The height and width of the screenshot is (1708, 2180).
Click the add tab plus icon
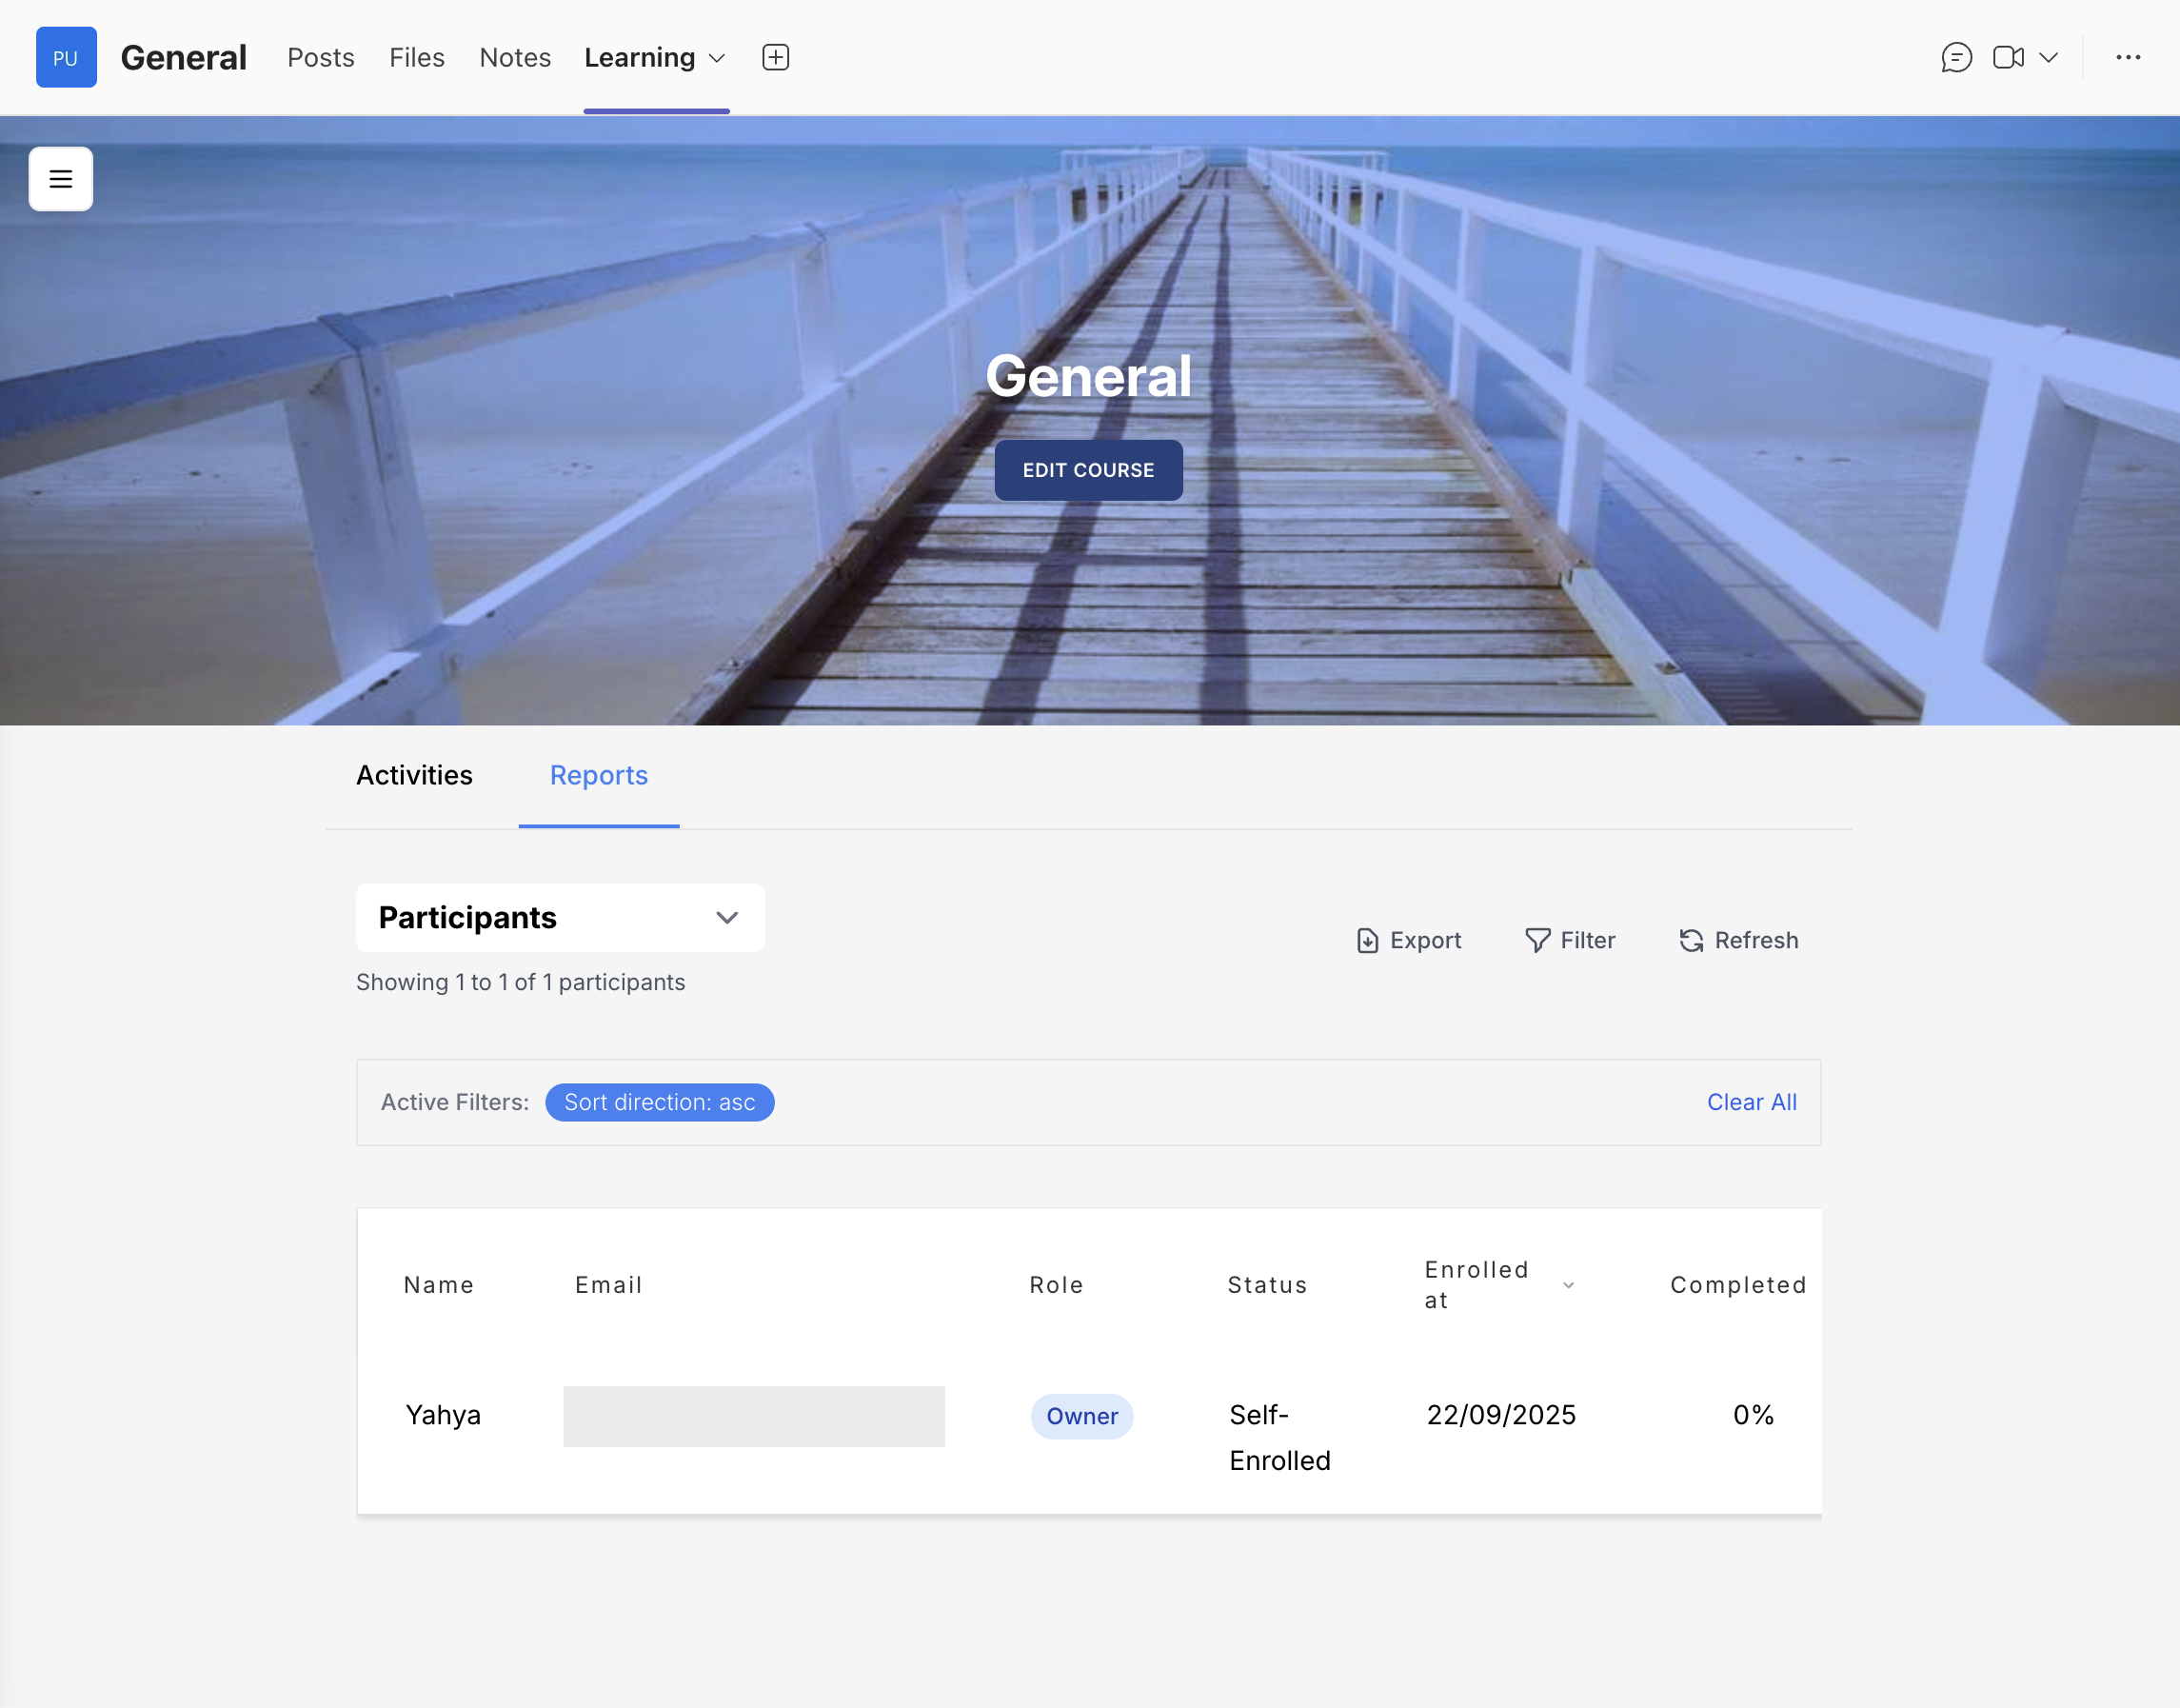(775, 57)
